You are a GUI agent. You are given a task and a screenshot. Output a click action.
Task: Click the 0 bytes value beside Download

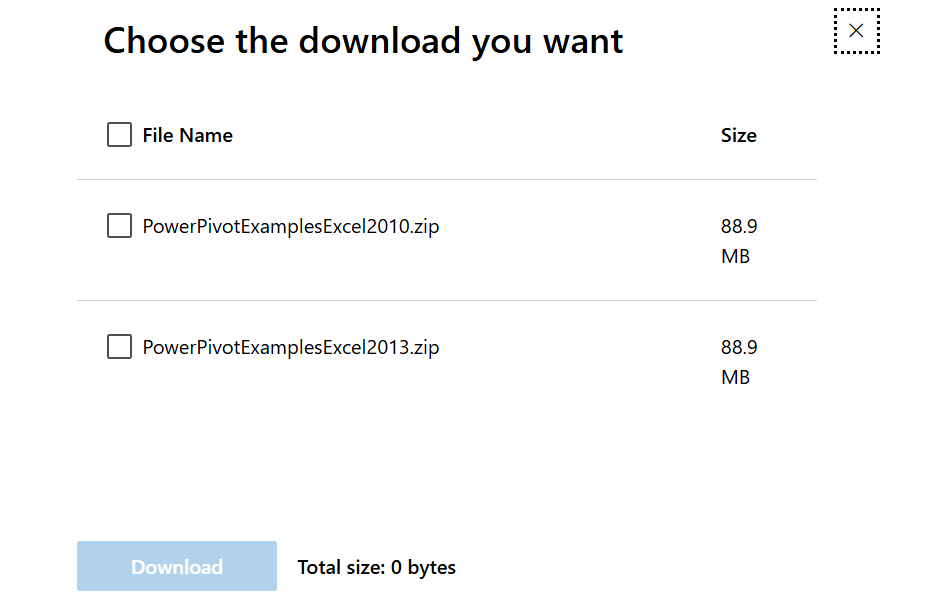point(423,567)
